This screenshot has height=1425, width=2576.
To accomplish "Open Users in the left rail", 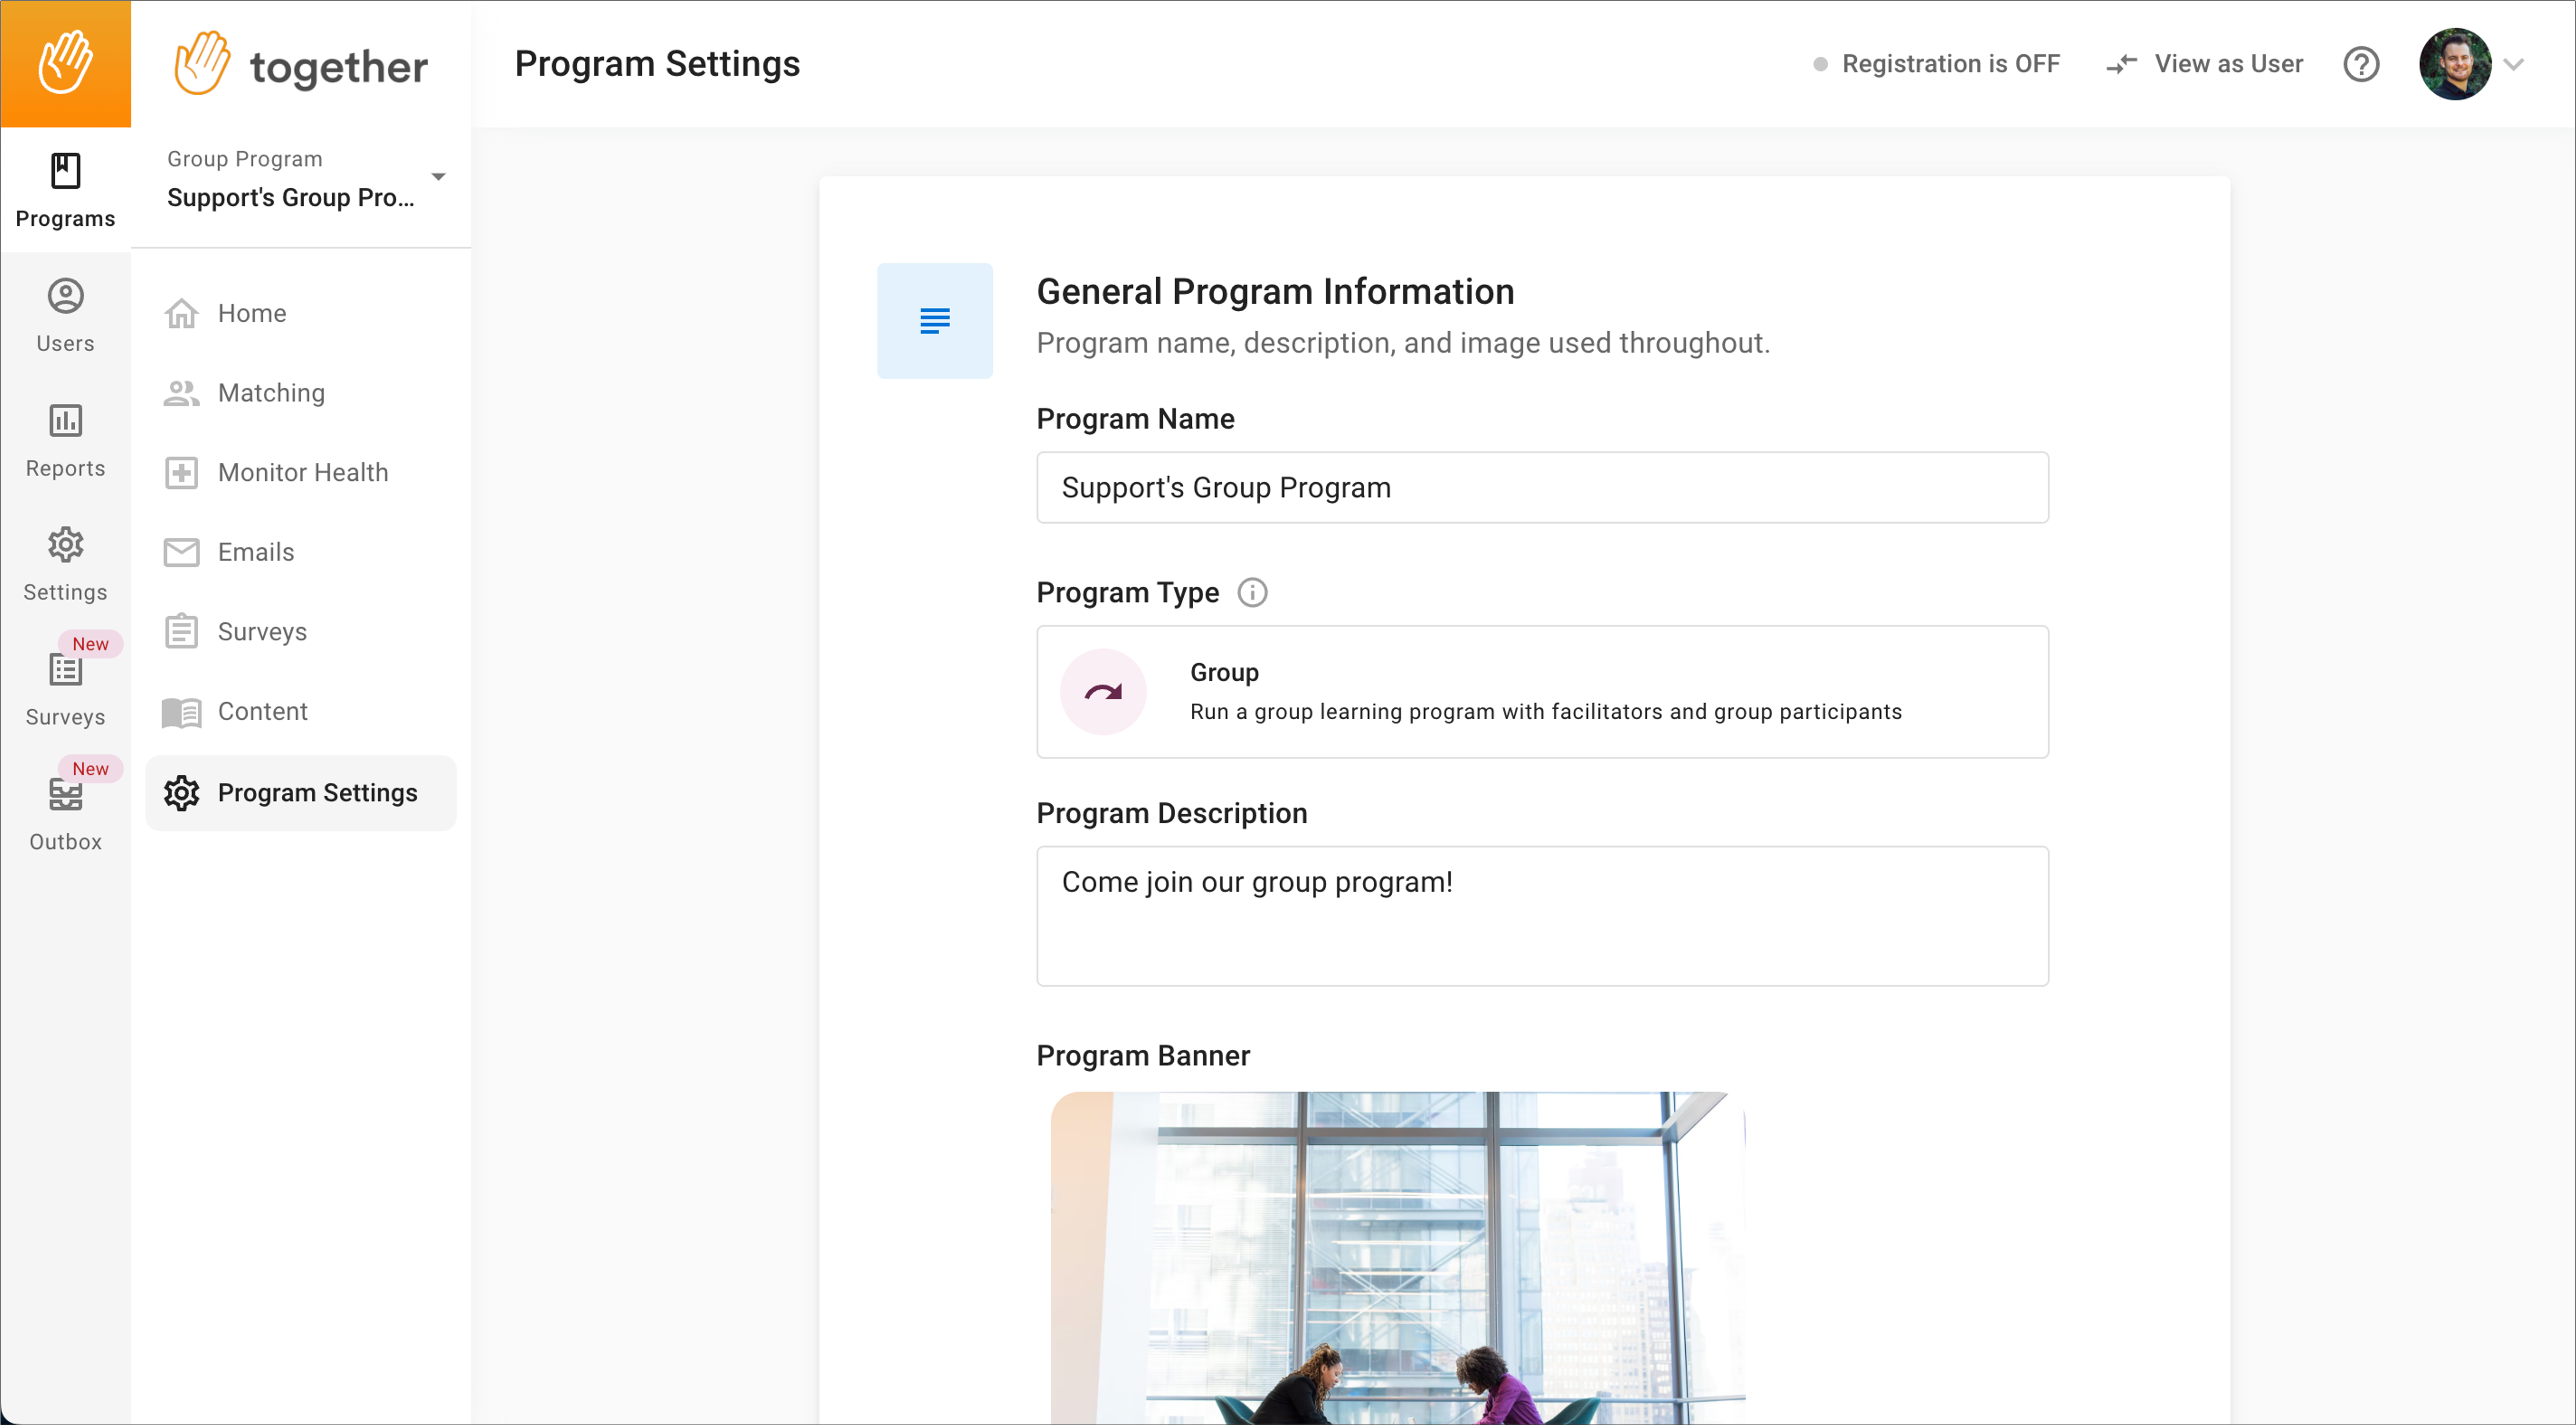I will [65, 316].
